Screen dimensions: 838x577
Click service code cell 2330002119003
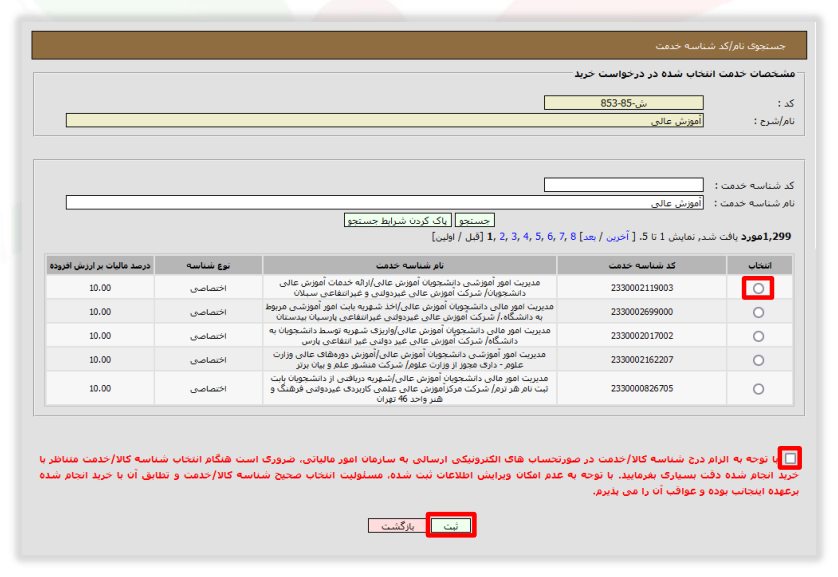click(642, 288)
